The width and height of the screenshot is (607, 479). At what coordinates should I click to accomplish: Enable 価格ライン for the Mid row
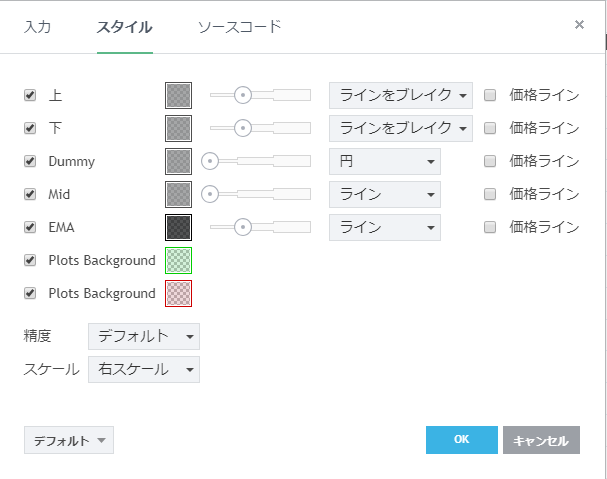(x=490, y=195)
